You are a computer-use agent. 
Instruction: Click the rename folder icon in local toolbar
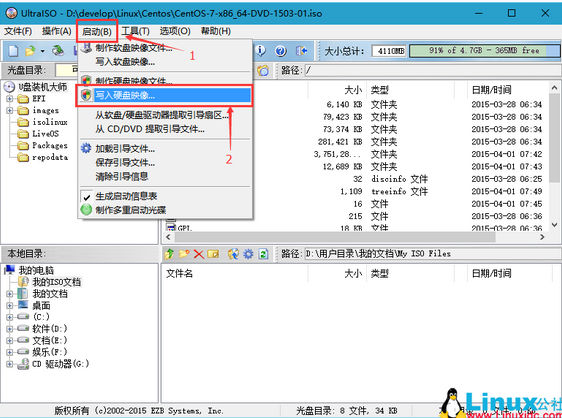pyautogui.click(x=213, y=254)
